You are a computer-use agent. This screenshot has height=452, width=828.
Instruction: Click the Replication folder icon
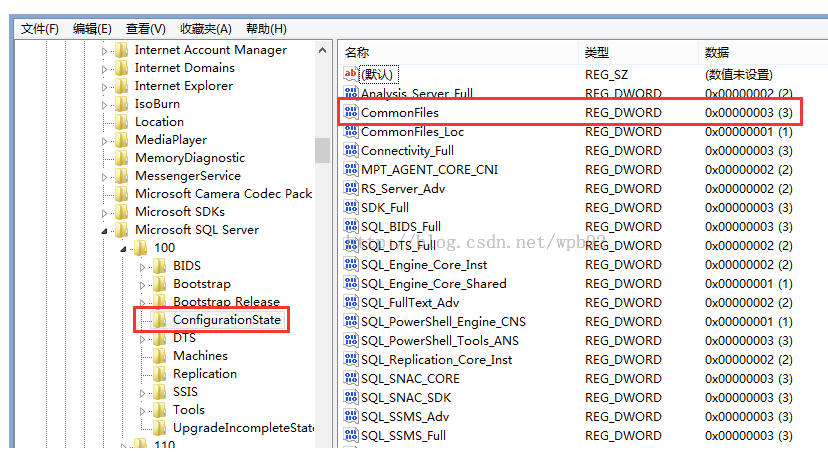159,374
